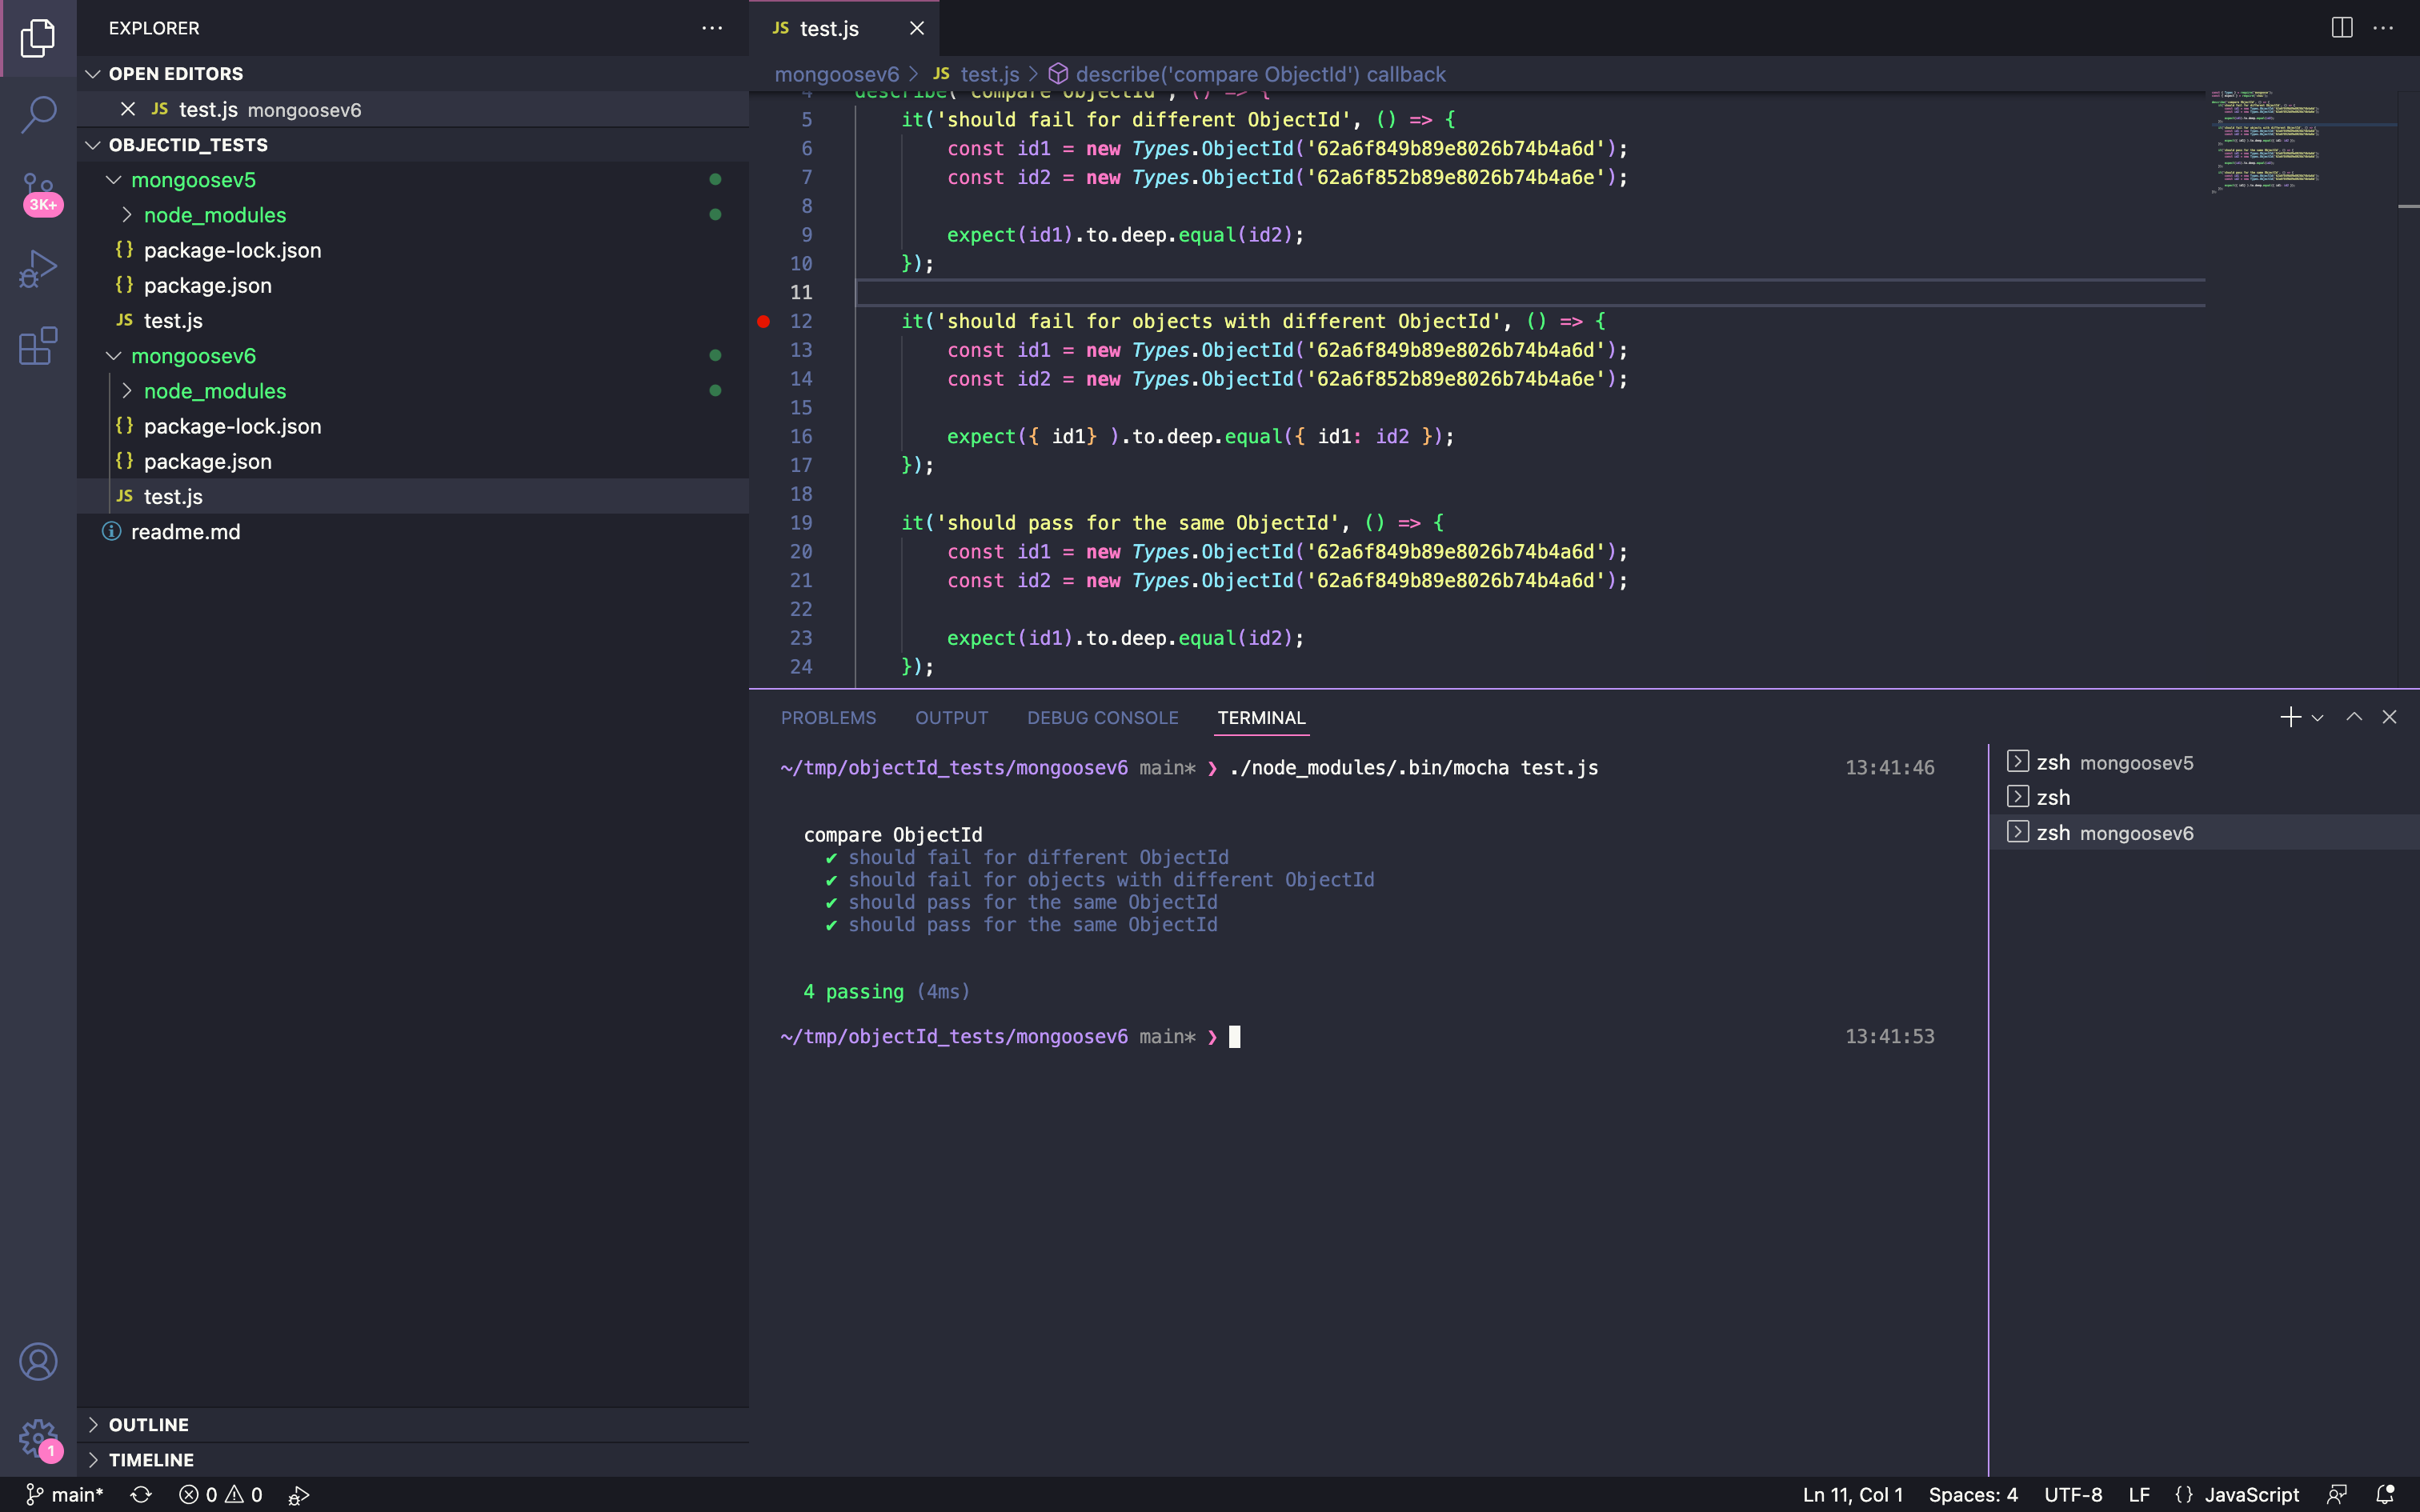
Task: Toggle the breakpoint on line 12
Action: point(763,321)
